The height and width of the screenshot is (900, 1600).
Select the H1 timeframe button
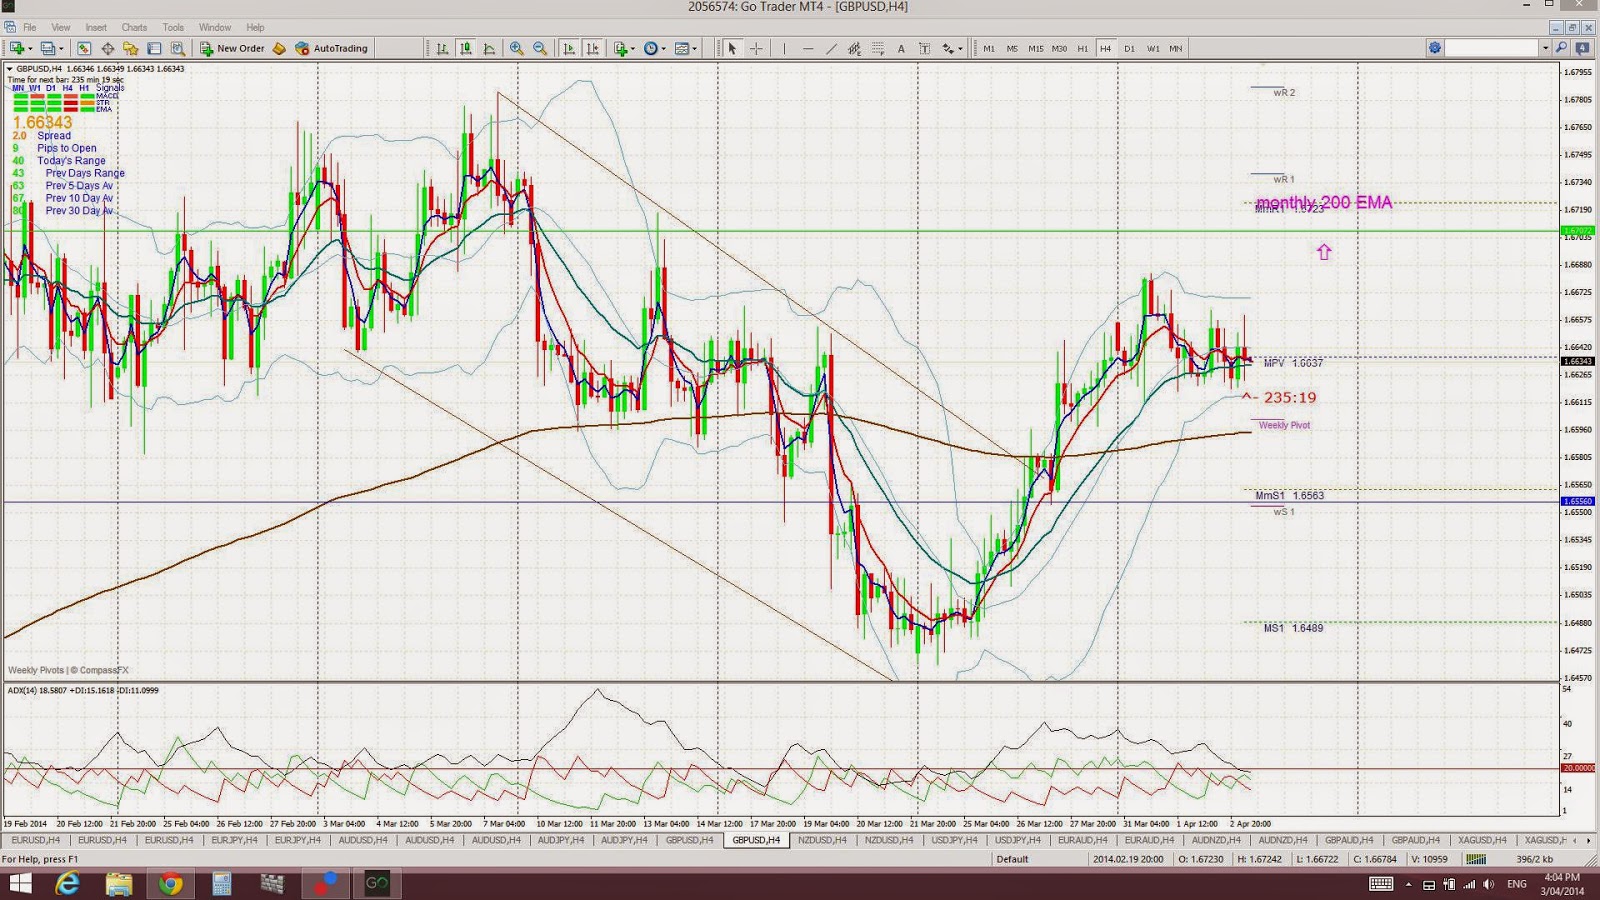click(1082, 48)
